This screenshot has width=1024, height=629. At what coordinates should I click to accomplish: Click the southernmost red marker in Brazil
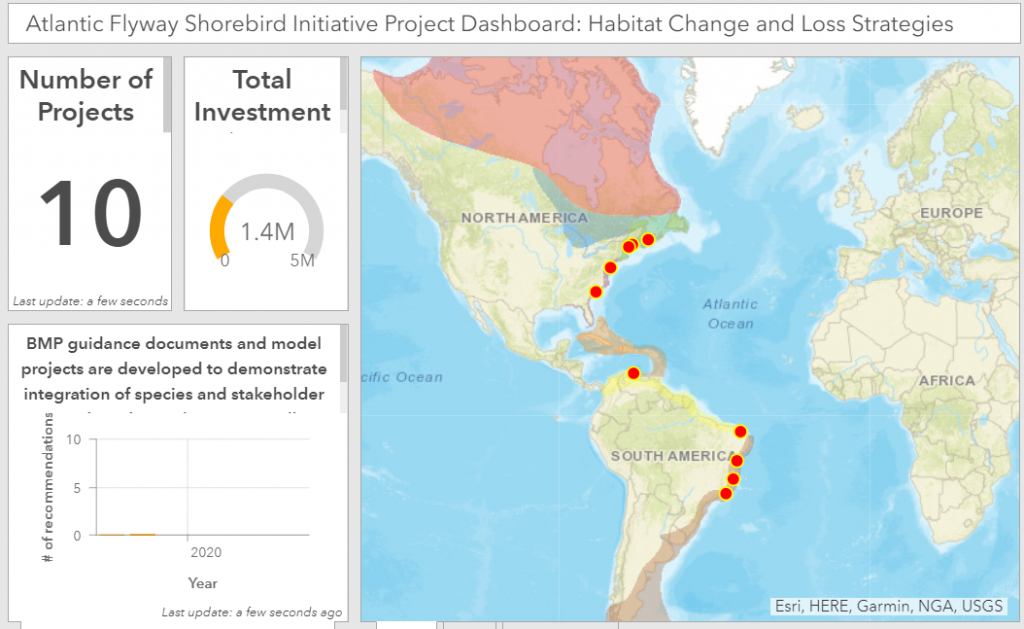click(x=726, y=494)
